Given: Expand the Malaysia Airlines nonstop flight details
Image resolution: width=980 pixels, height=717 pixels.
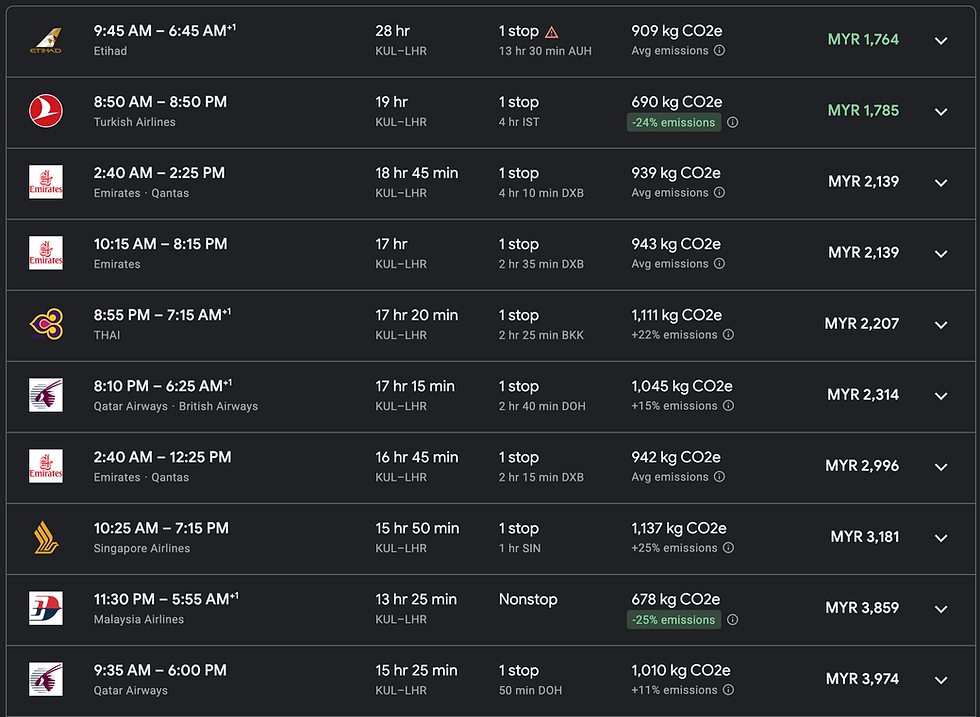Looking at the screenshot, I should [x=941, y=609].
